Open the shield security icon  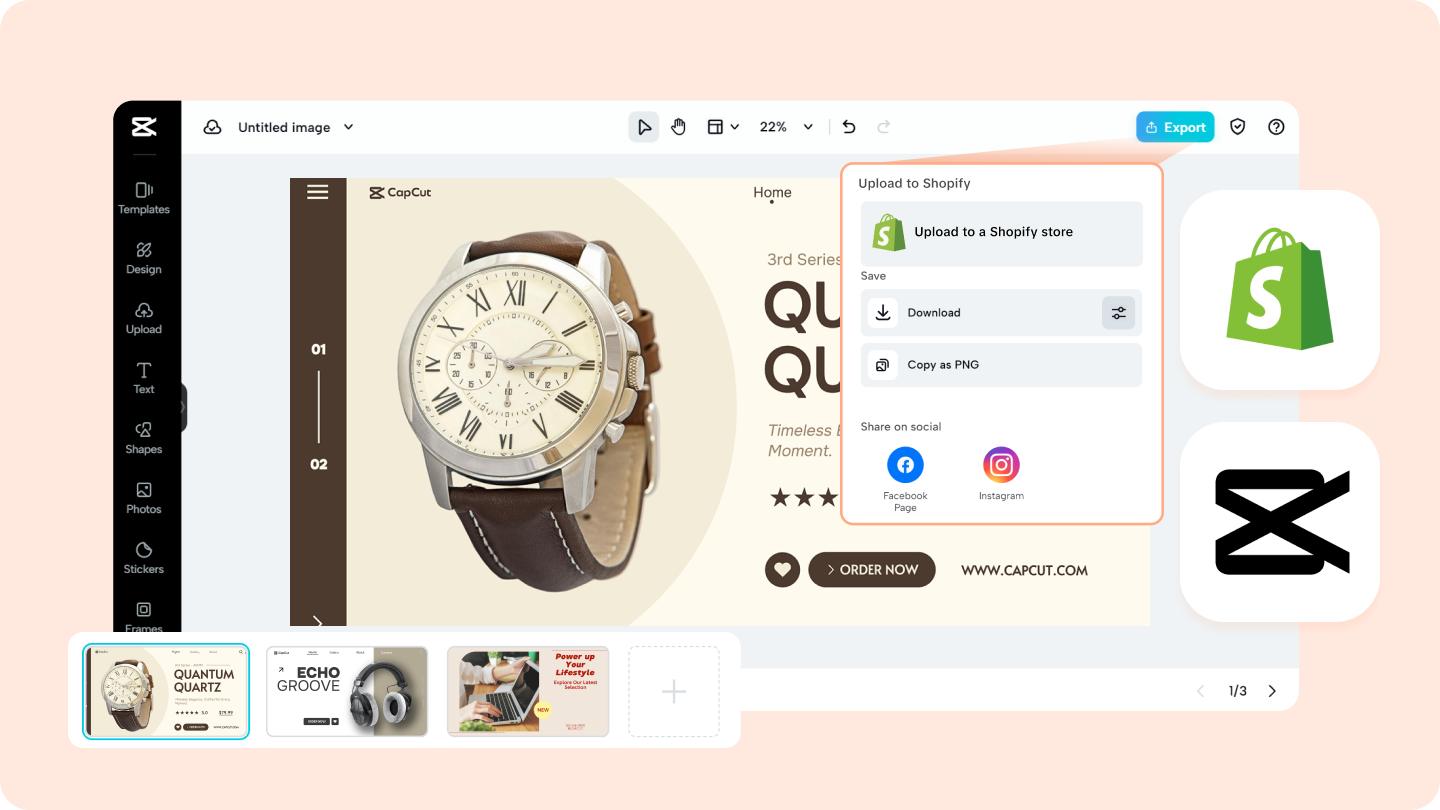click(1238, 127)
